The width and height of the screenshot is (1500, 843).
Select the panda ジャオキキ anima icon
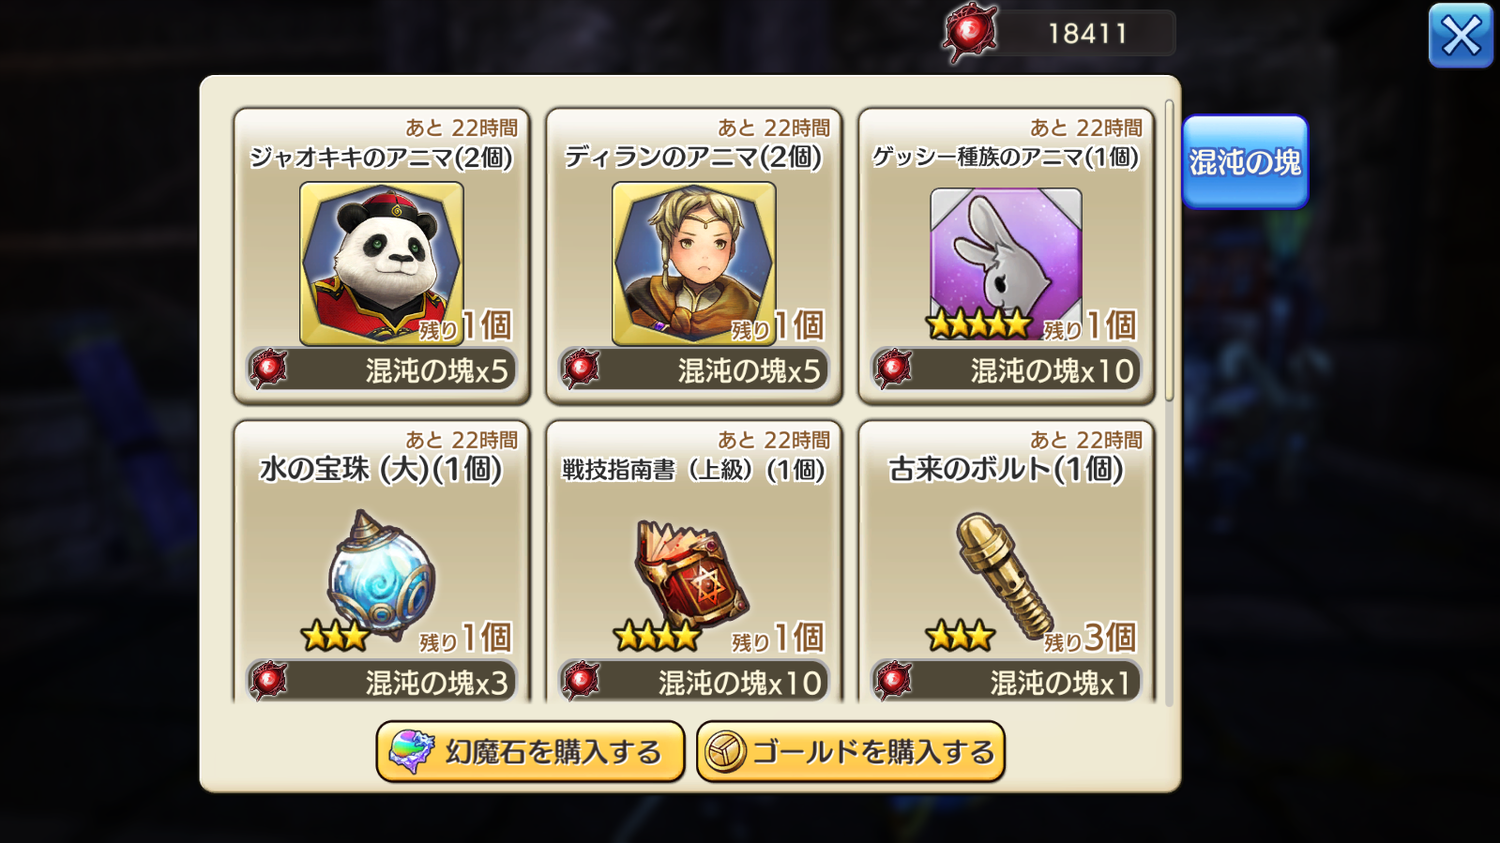pos(381,263)
